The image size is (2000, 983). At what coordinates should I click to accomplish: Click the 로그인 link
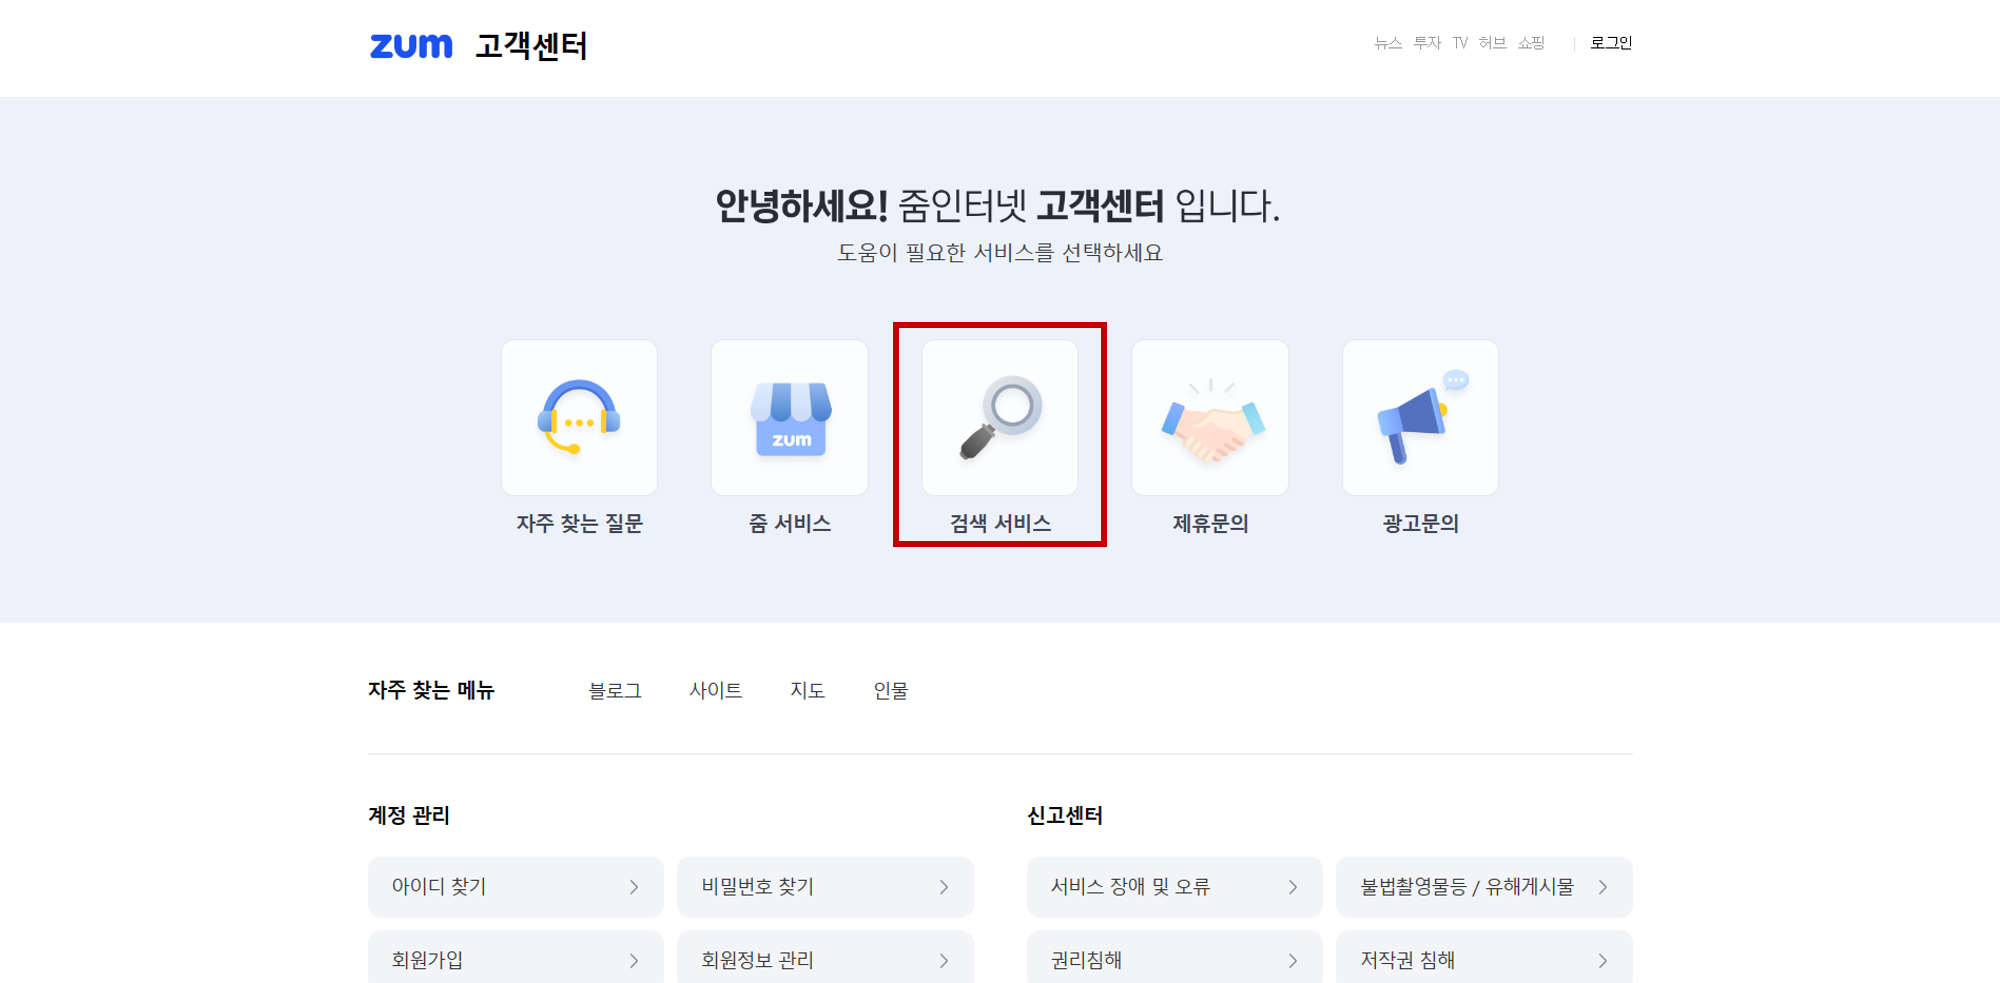coord(1611,43)
